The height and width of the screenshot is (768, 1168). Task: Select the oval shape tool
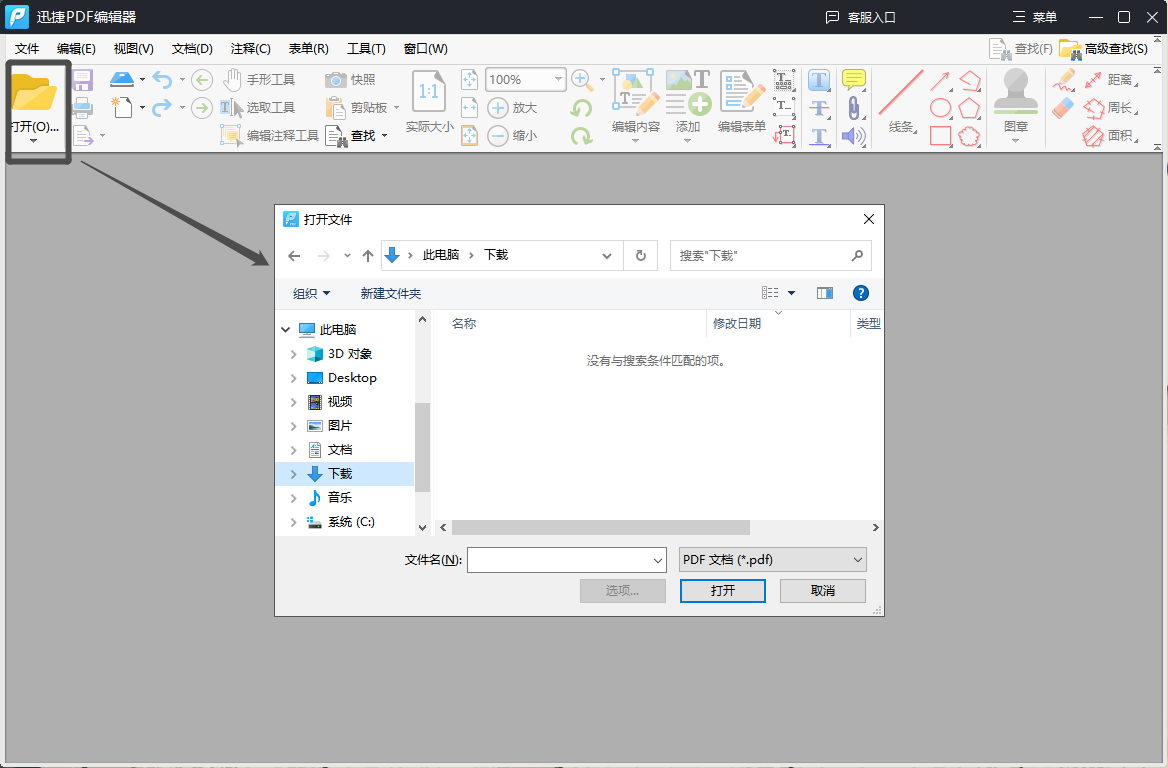point(941,108)
